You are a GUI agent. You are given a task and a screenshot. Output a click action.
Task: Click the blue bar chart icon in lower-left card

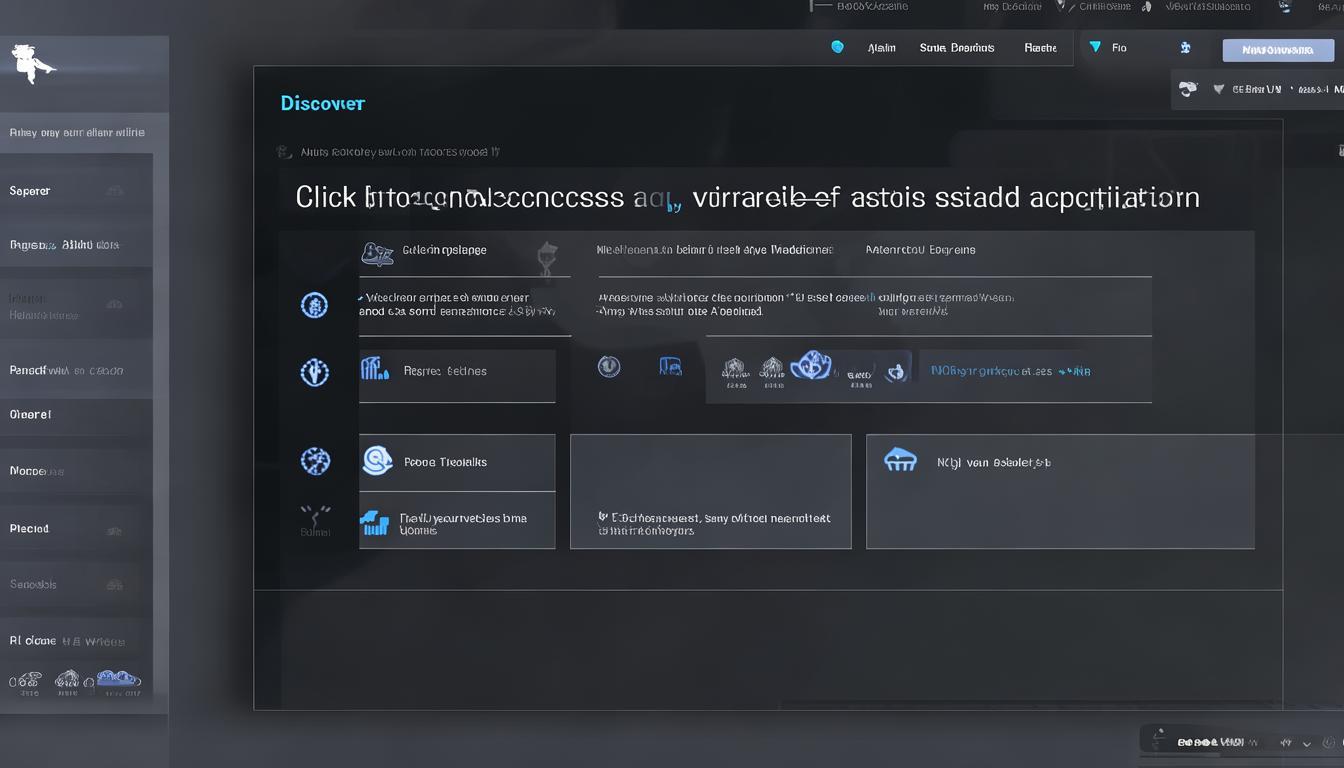pyautogui.click(x=374, y=522)
